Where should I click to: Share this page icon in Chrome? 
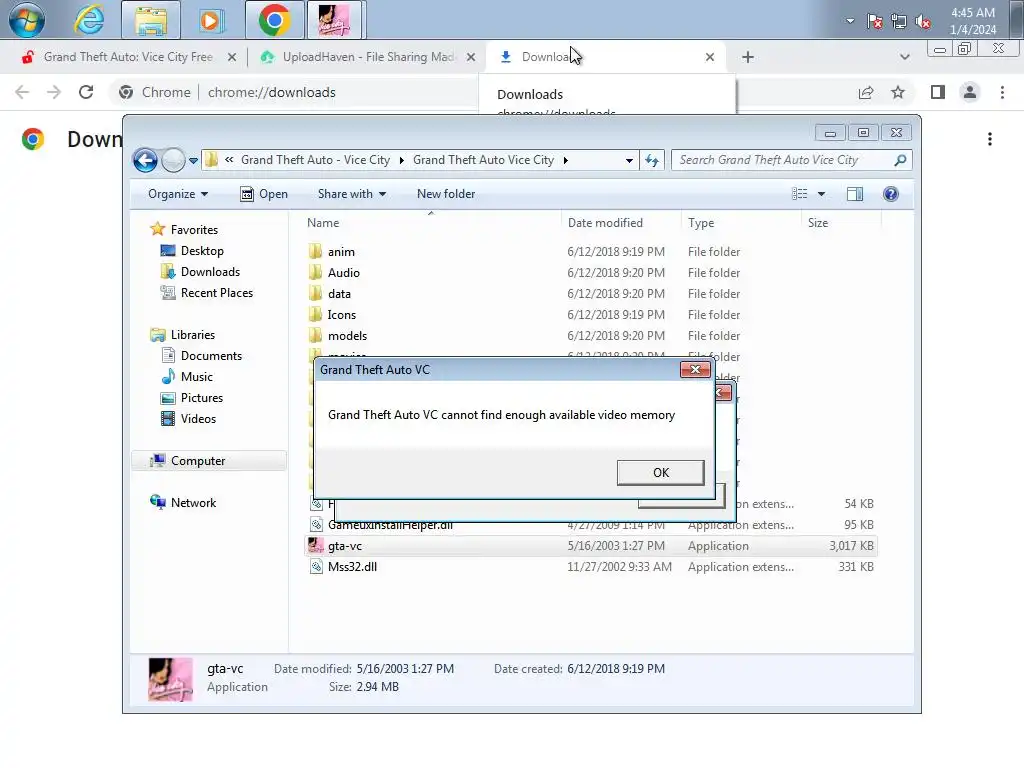click(x=866, y=92)
